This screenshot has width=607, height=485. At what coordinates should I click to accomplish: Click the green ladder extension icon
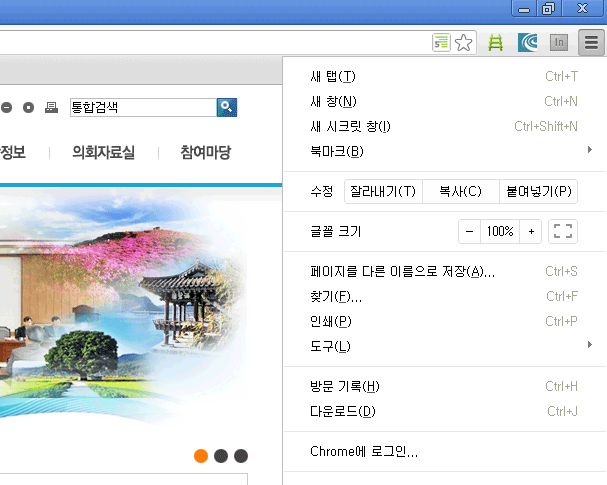tap(495, 43)
